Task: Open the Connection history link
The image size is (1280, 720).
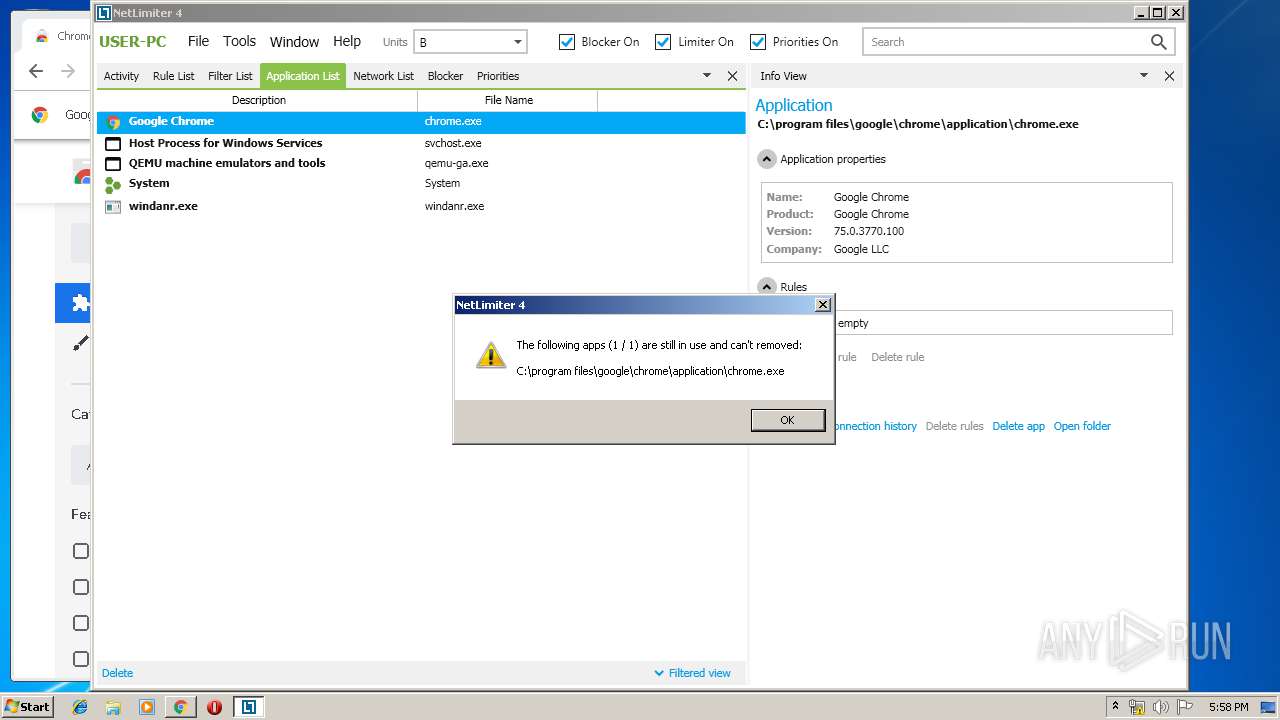Action: tap(874, 426)
